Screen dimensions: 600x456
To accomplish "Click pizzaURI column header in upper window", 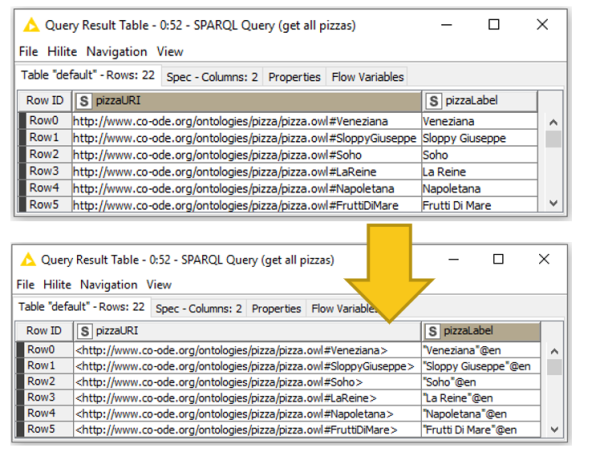I will point(246,101).
